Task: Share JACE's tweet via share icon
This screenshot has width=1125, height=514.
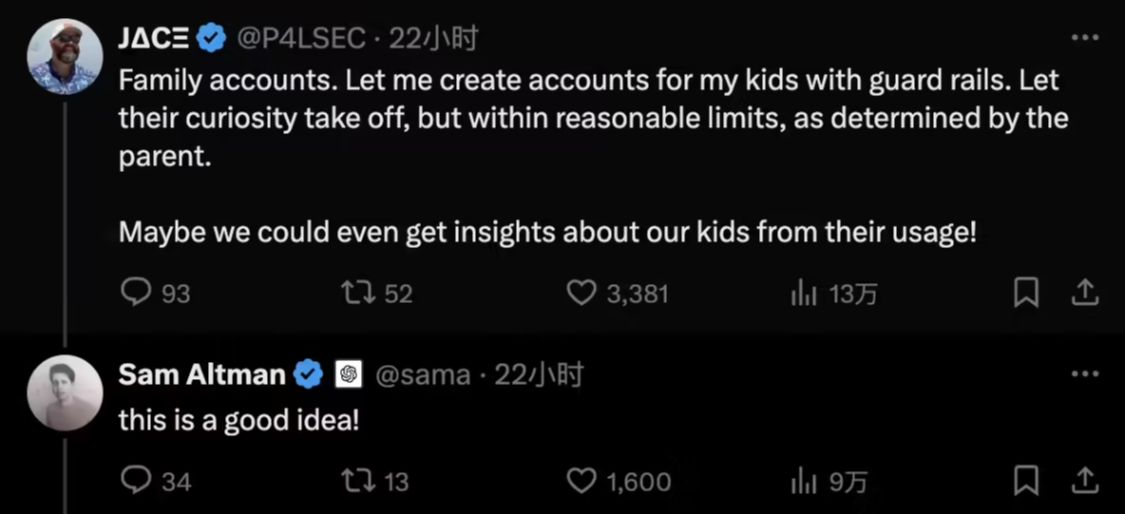Action: coord(1085,293)
